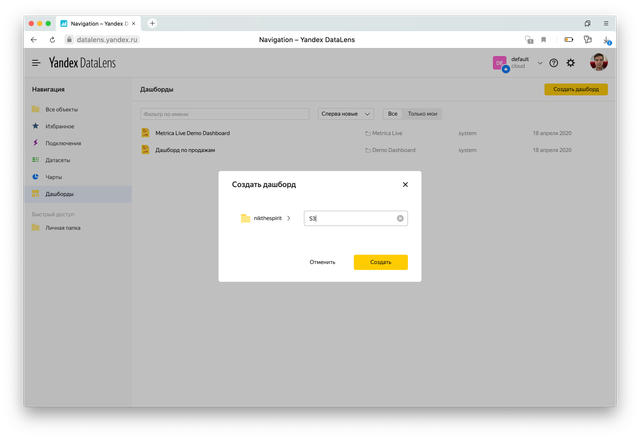Select the Все filter toggle

(393, 114)
